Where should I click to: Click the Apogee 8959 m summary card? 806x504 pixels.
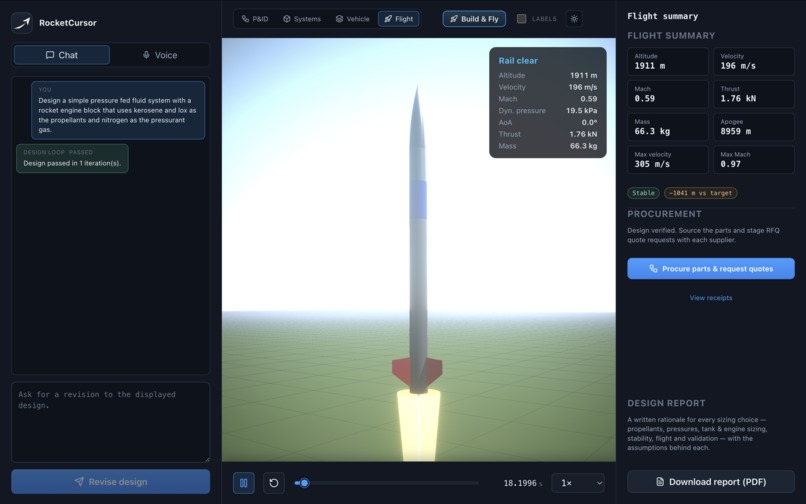click(x=754, y=127)
